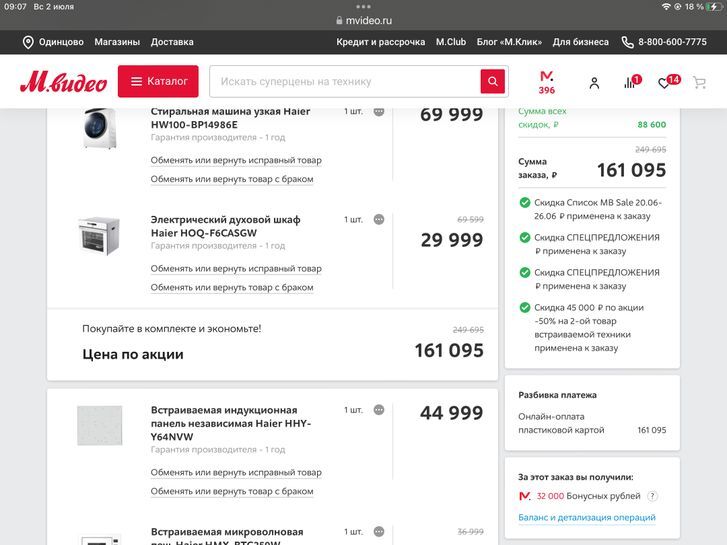This screenshot has width=727, height=545.
Task: Open Встраиваемая микроволновая печь product title
Action: (x=227, y=536)
